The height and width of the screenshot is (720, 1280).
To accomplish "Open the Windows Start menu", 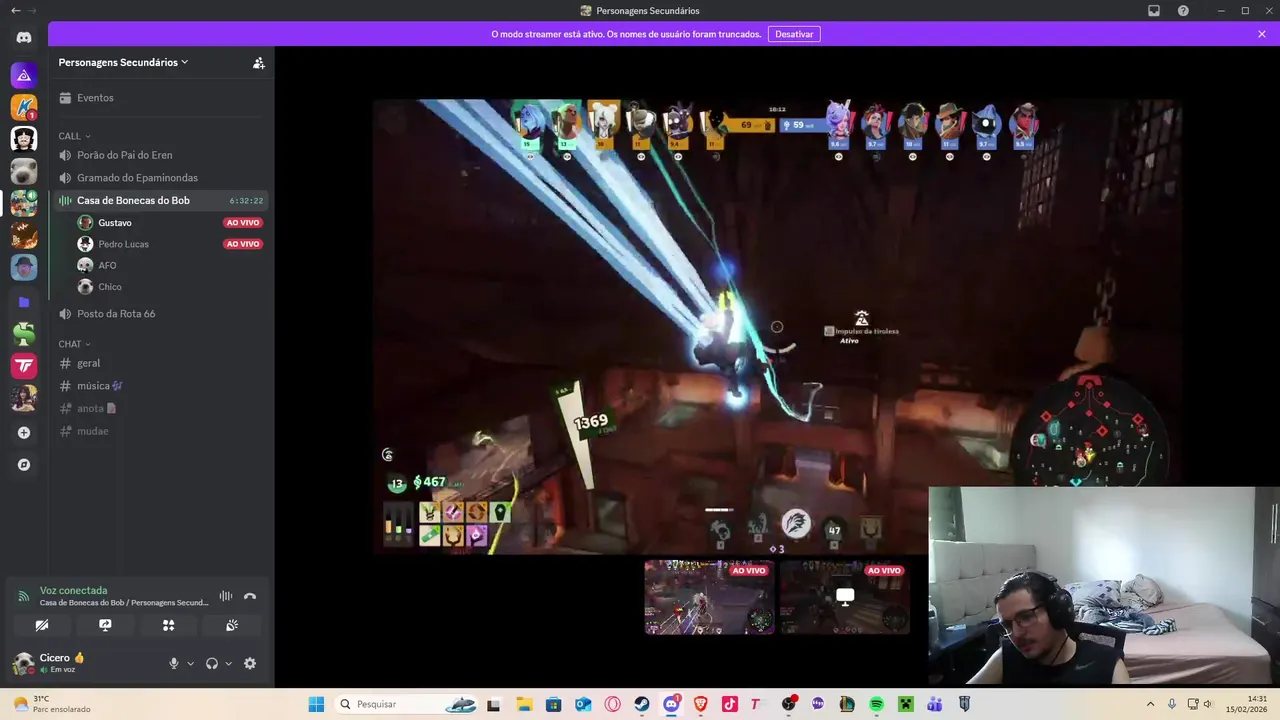I will tap(316, 704).
